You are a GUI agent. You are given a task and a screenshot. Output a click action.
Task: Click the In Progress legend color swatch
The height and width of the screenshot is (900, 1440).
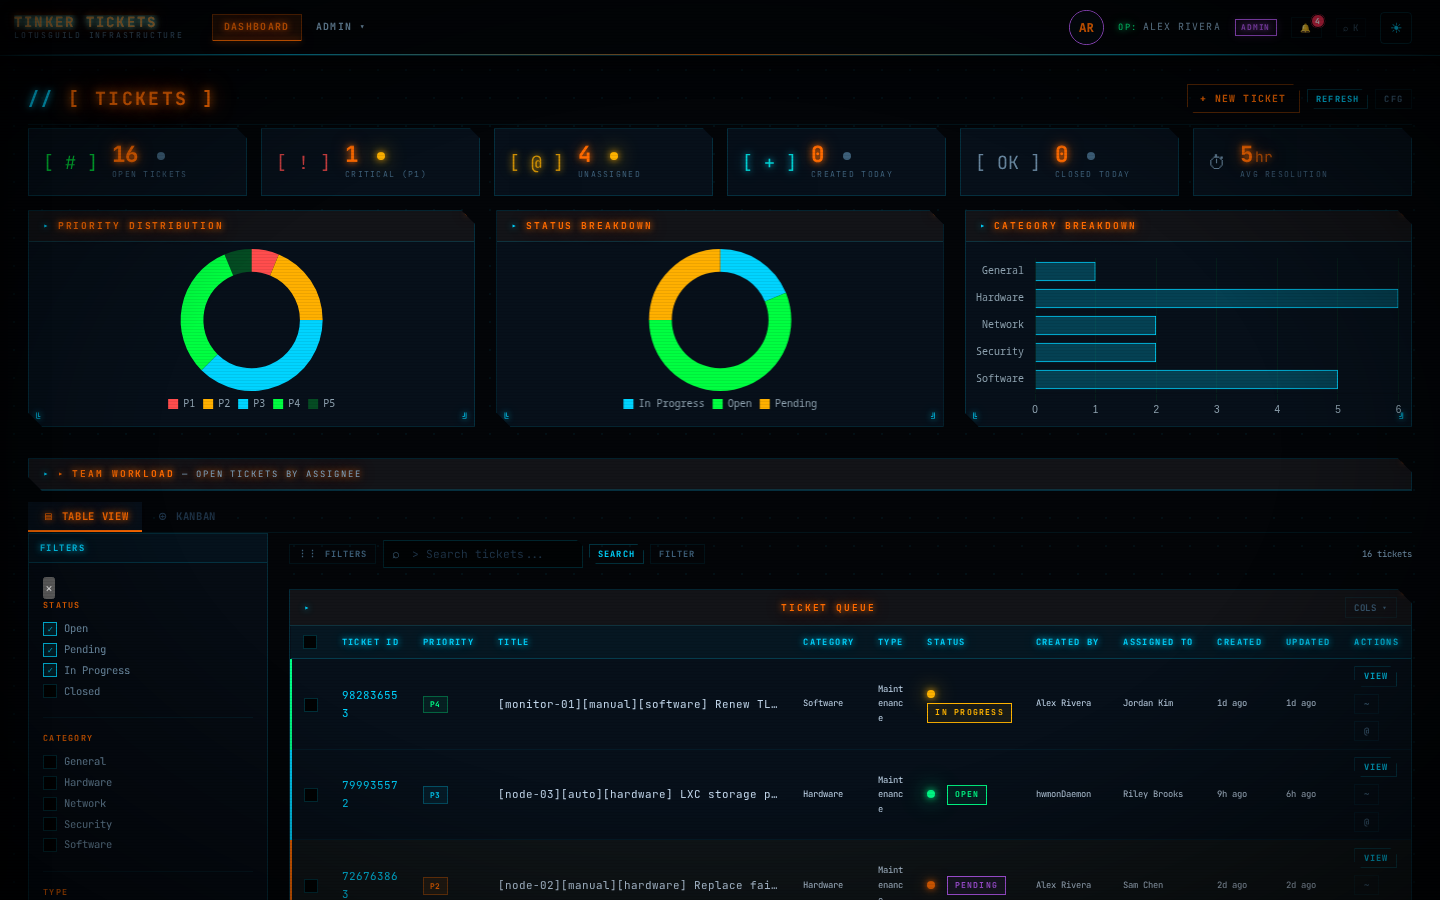point(628,404)
